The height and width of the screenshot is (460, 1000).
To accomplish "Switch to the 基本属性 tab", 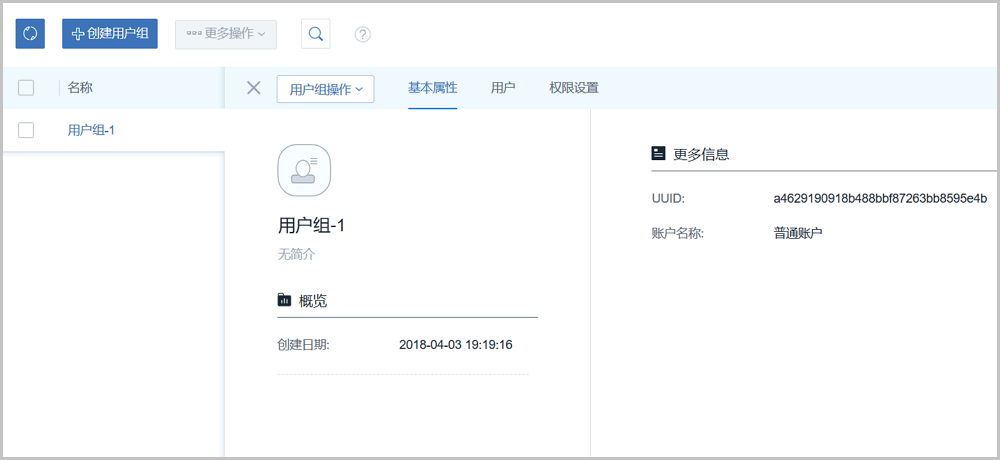I will click(x=432, y=88).
